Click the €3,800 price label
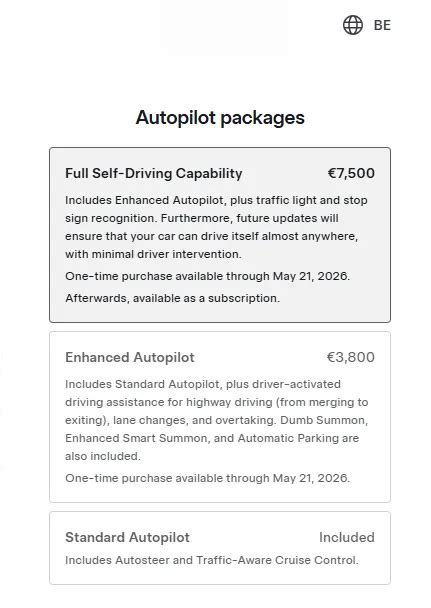The height and width of the screenshot is (608, 431). point(351,357)
